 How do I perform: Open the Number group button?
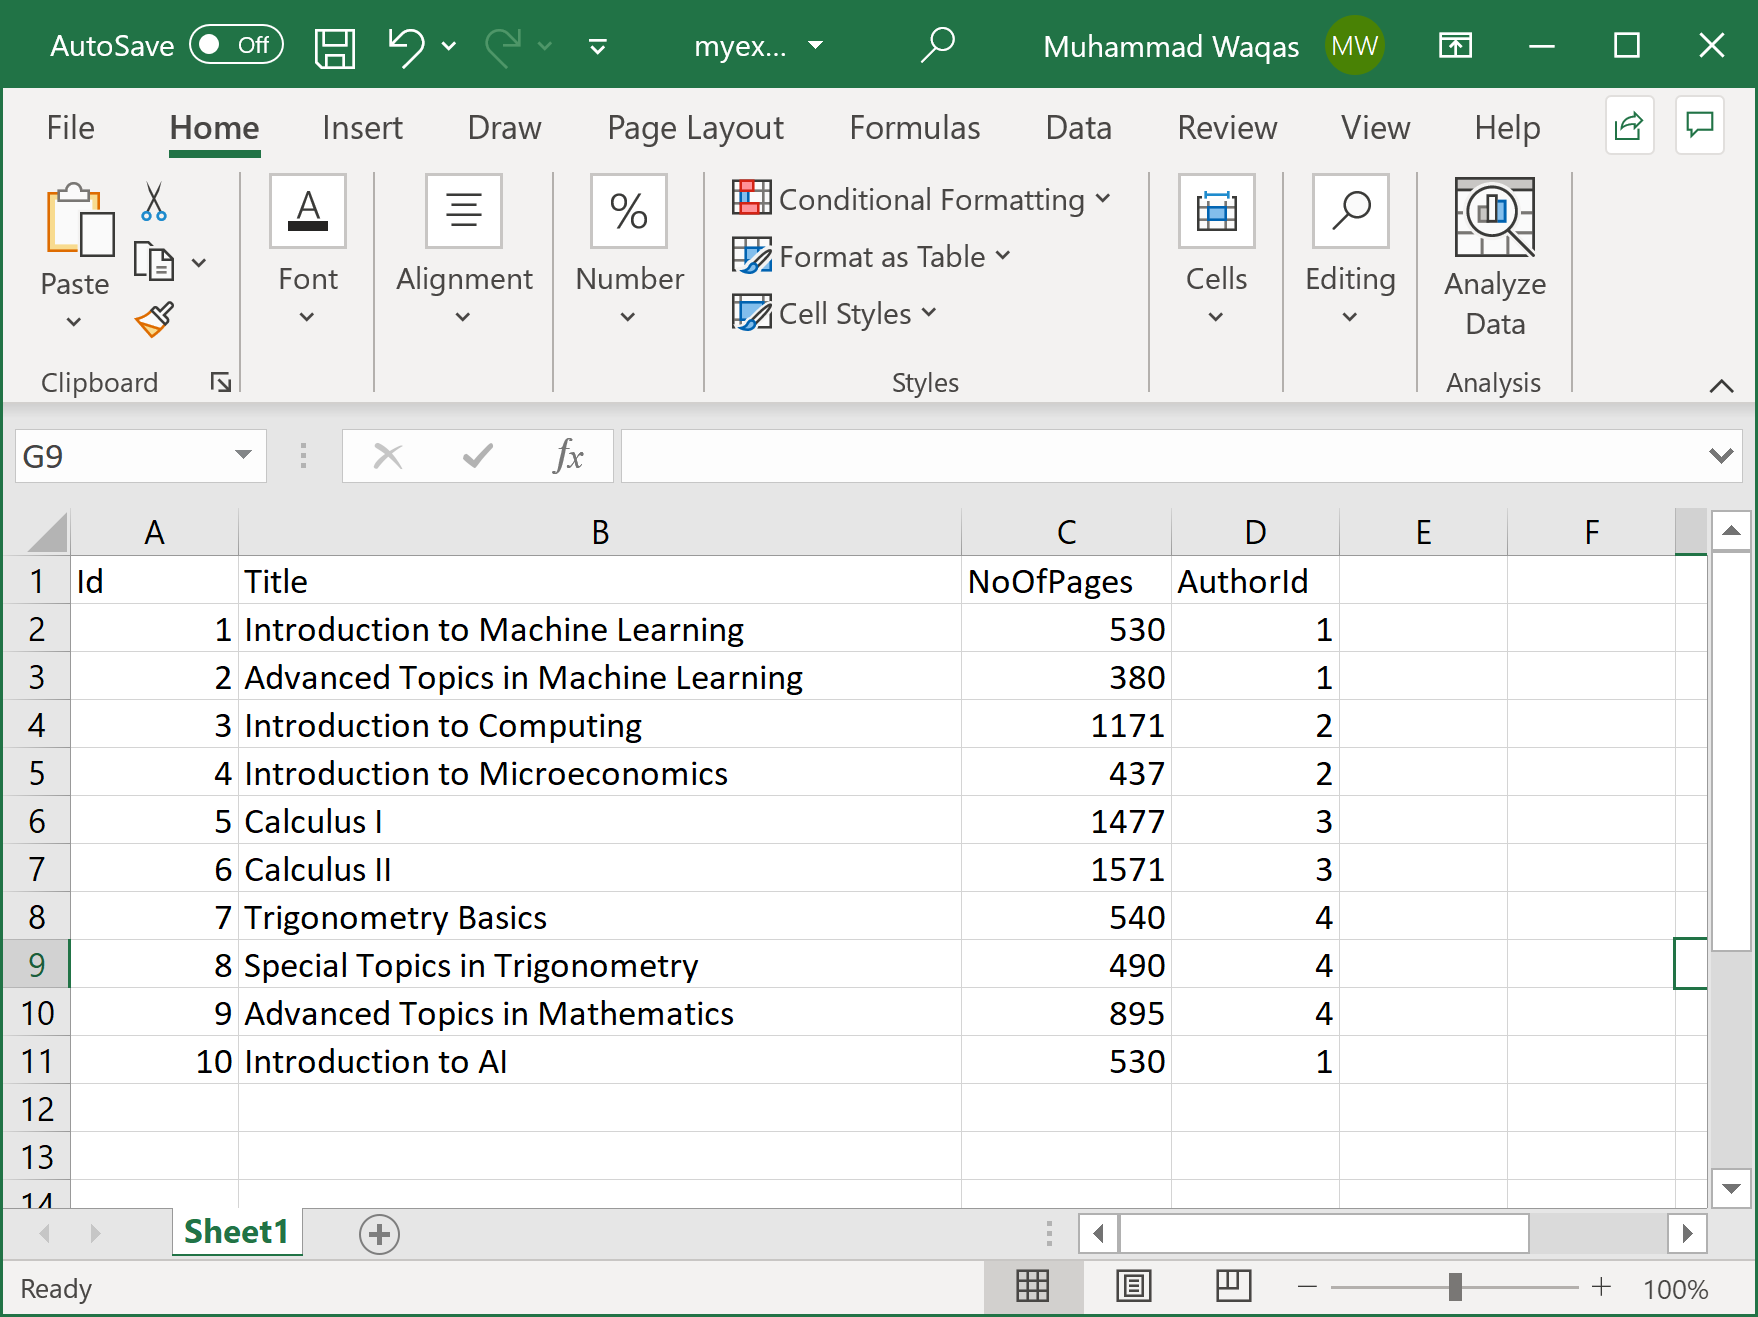629,250
